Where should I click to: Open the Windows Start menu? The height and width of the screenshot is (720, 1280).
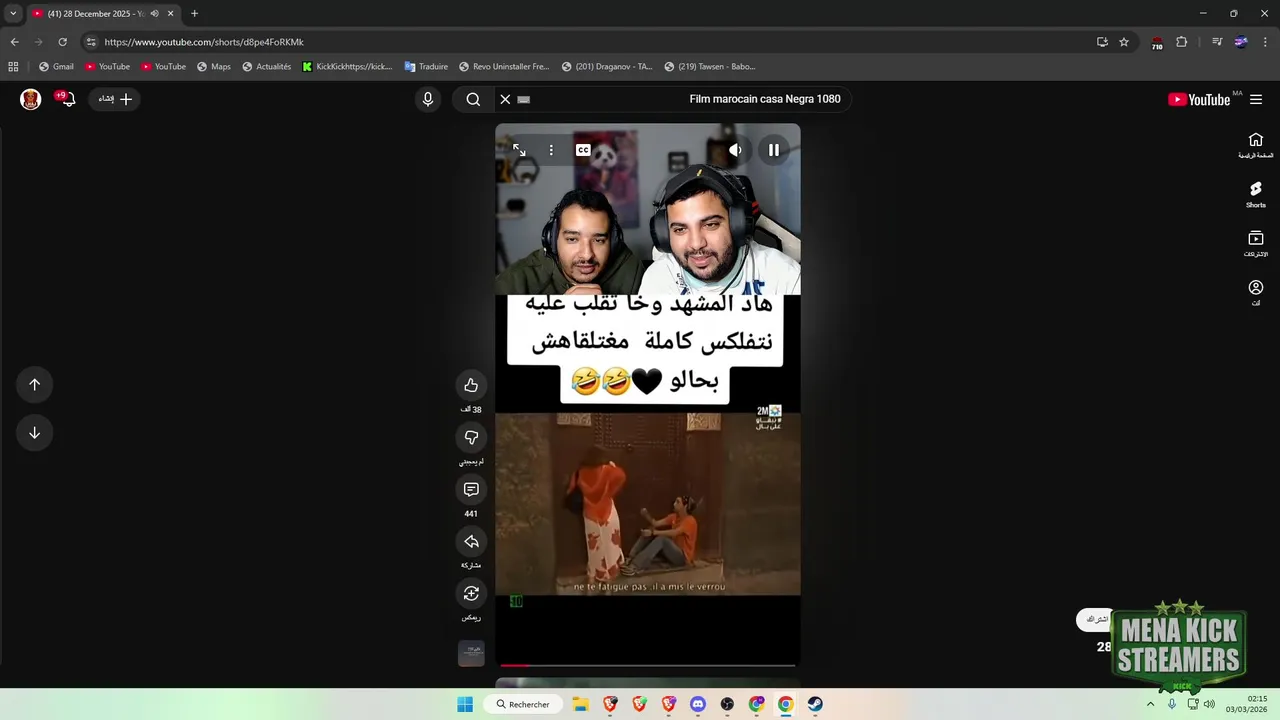465,704
